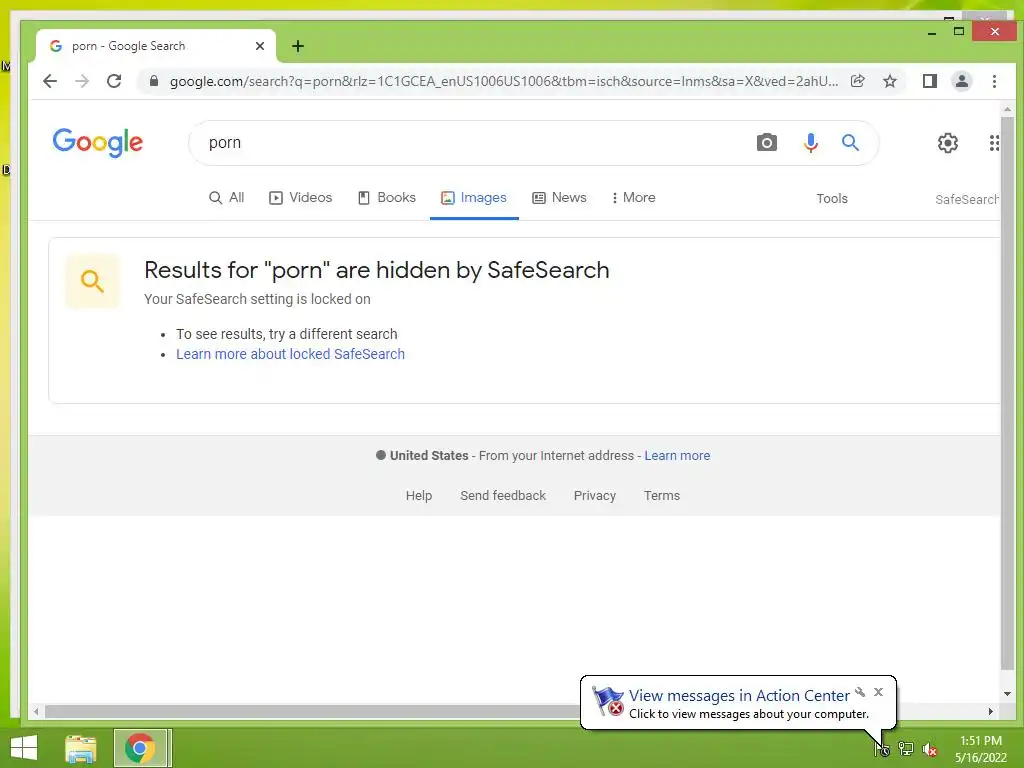Click the browser forward arrow
The height and width of the screenshot is (768, 1024).
(82, 81)
